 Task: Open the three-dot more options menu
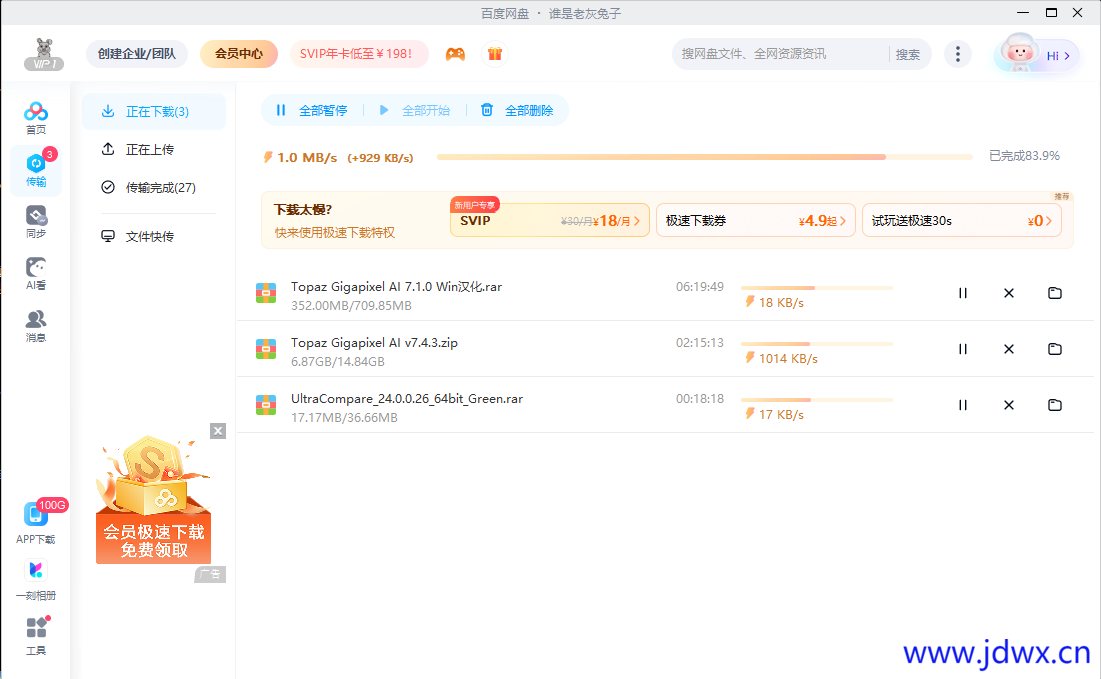pos(958,54)
